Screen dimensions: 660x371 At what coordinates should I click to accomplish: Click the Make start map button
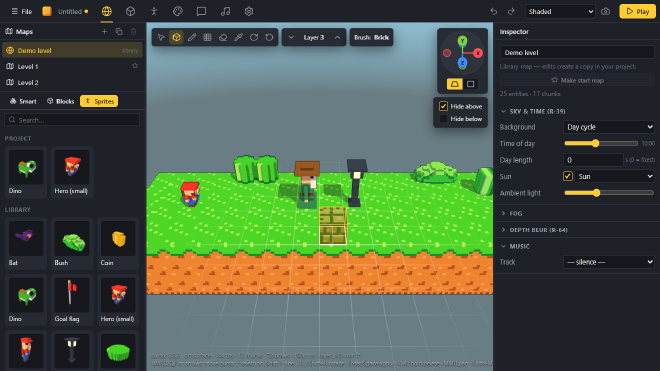tap(577, 80)
